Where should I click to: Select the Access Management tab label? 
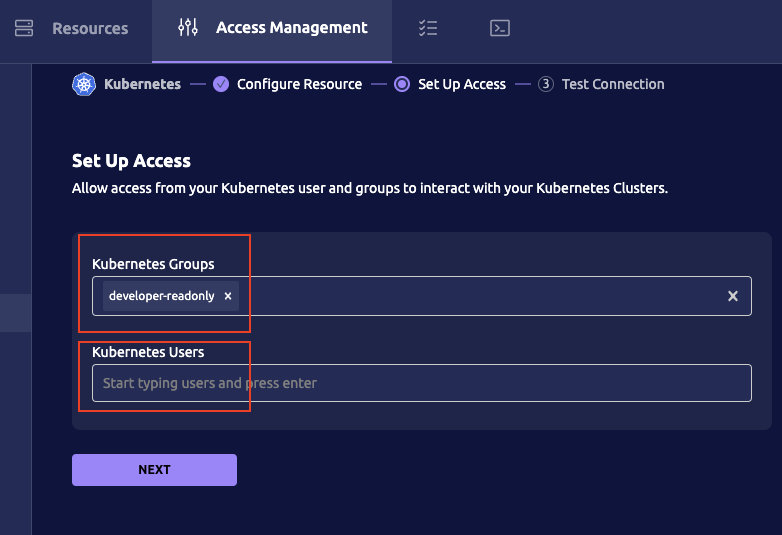tap(291, 28)
